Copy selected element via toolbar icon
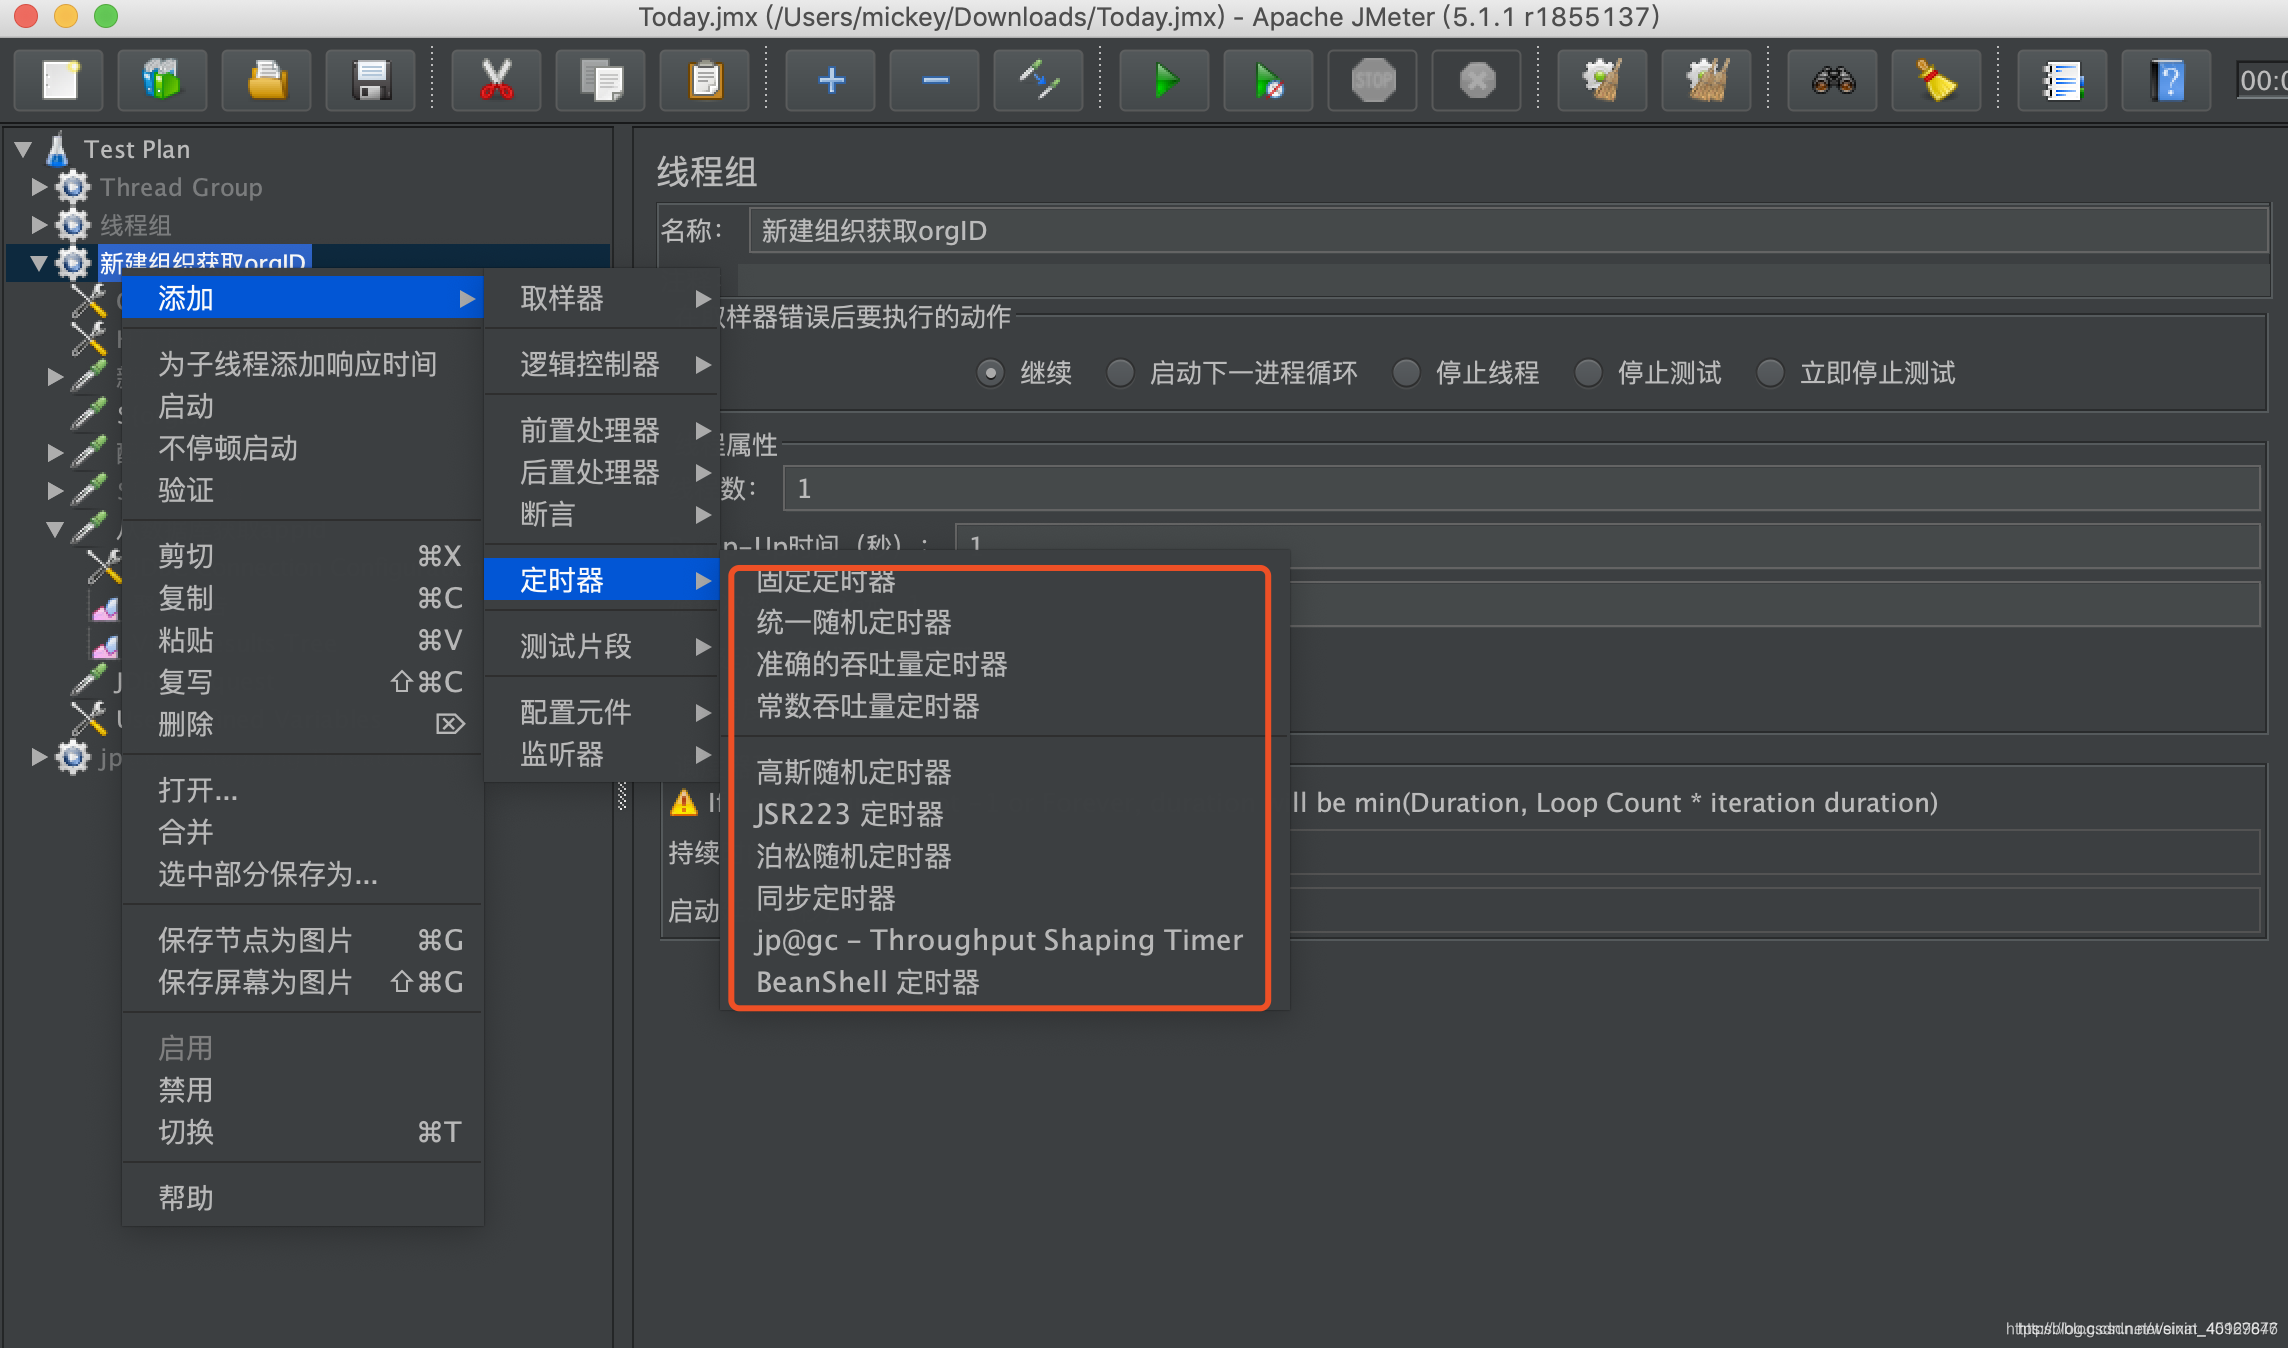 coord(601,80)
